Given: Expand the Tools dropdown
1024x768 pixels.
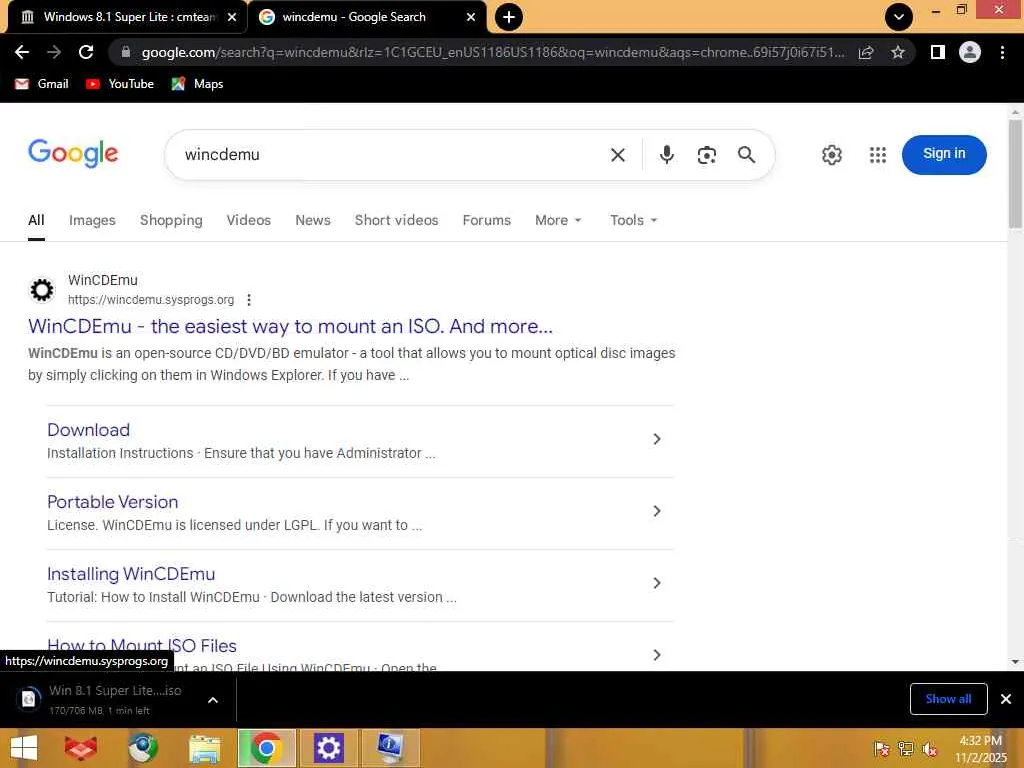Looking at the screenshot, I should [x=633, y=220].
